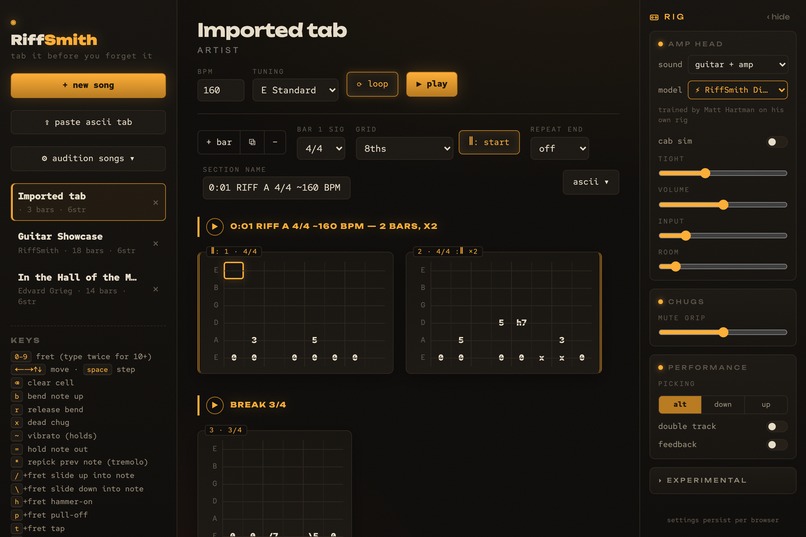This screenshot has width=806, height=537.
Task: Open the bar time signature 4/4 dropdown
Action: pyautogui.click(x=321, y=149)
